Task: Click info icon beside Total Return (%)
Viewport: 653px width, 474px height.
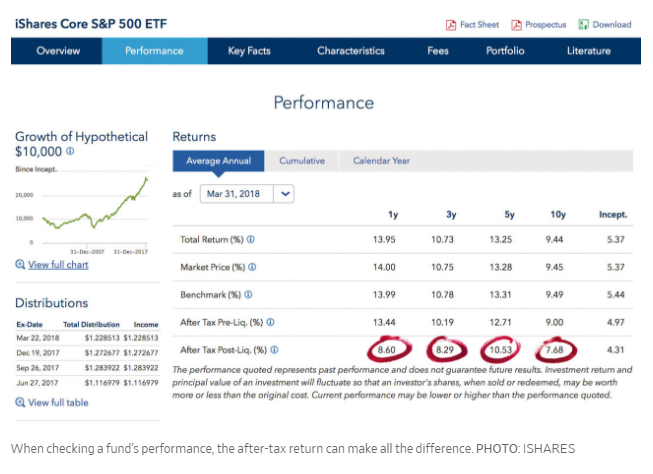Action: click(250, 240)
